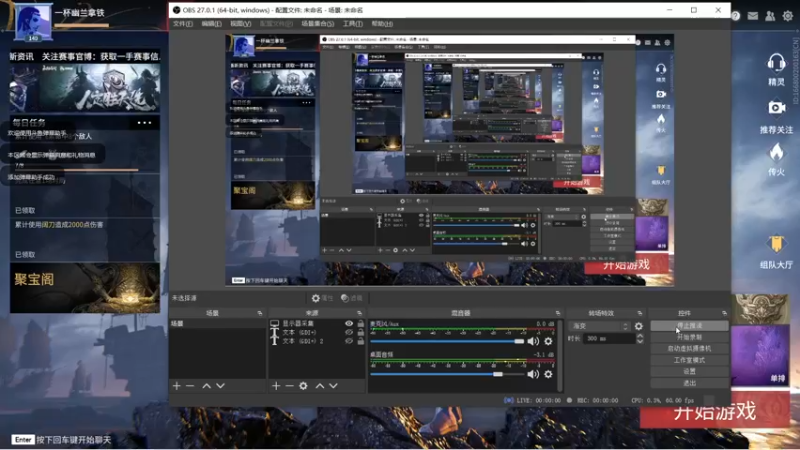The image size is (800, 450).
Task: Click the player avatar in game top-left
Action: tap(33, 21)
